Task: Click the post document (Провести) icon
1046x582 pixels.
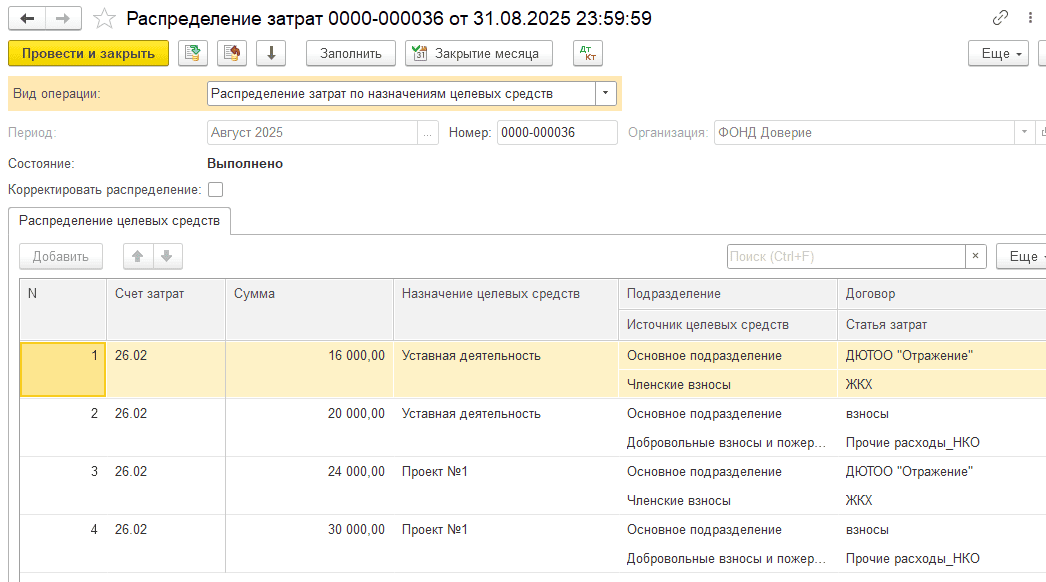Action: 232,53
